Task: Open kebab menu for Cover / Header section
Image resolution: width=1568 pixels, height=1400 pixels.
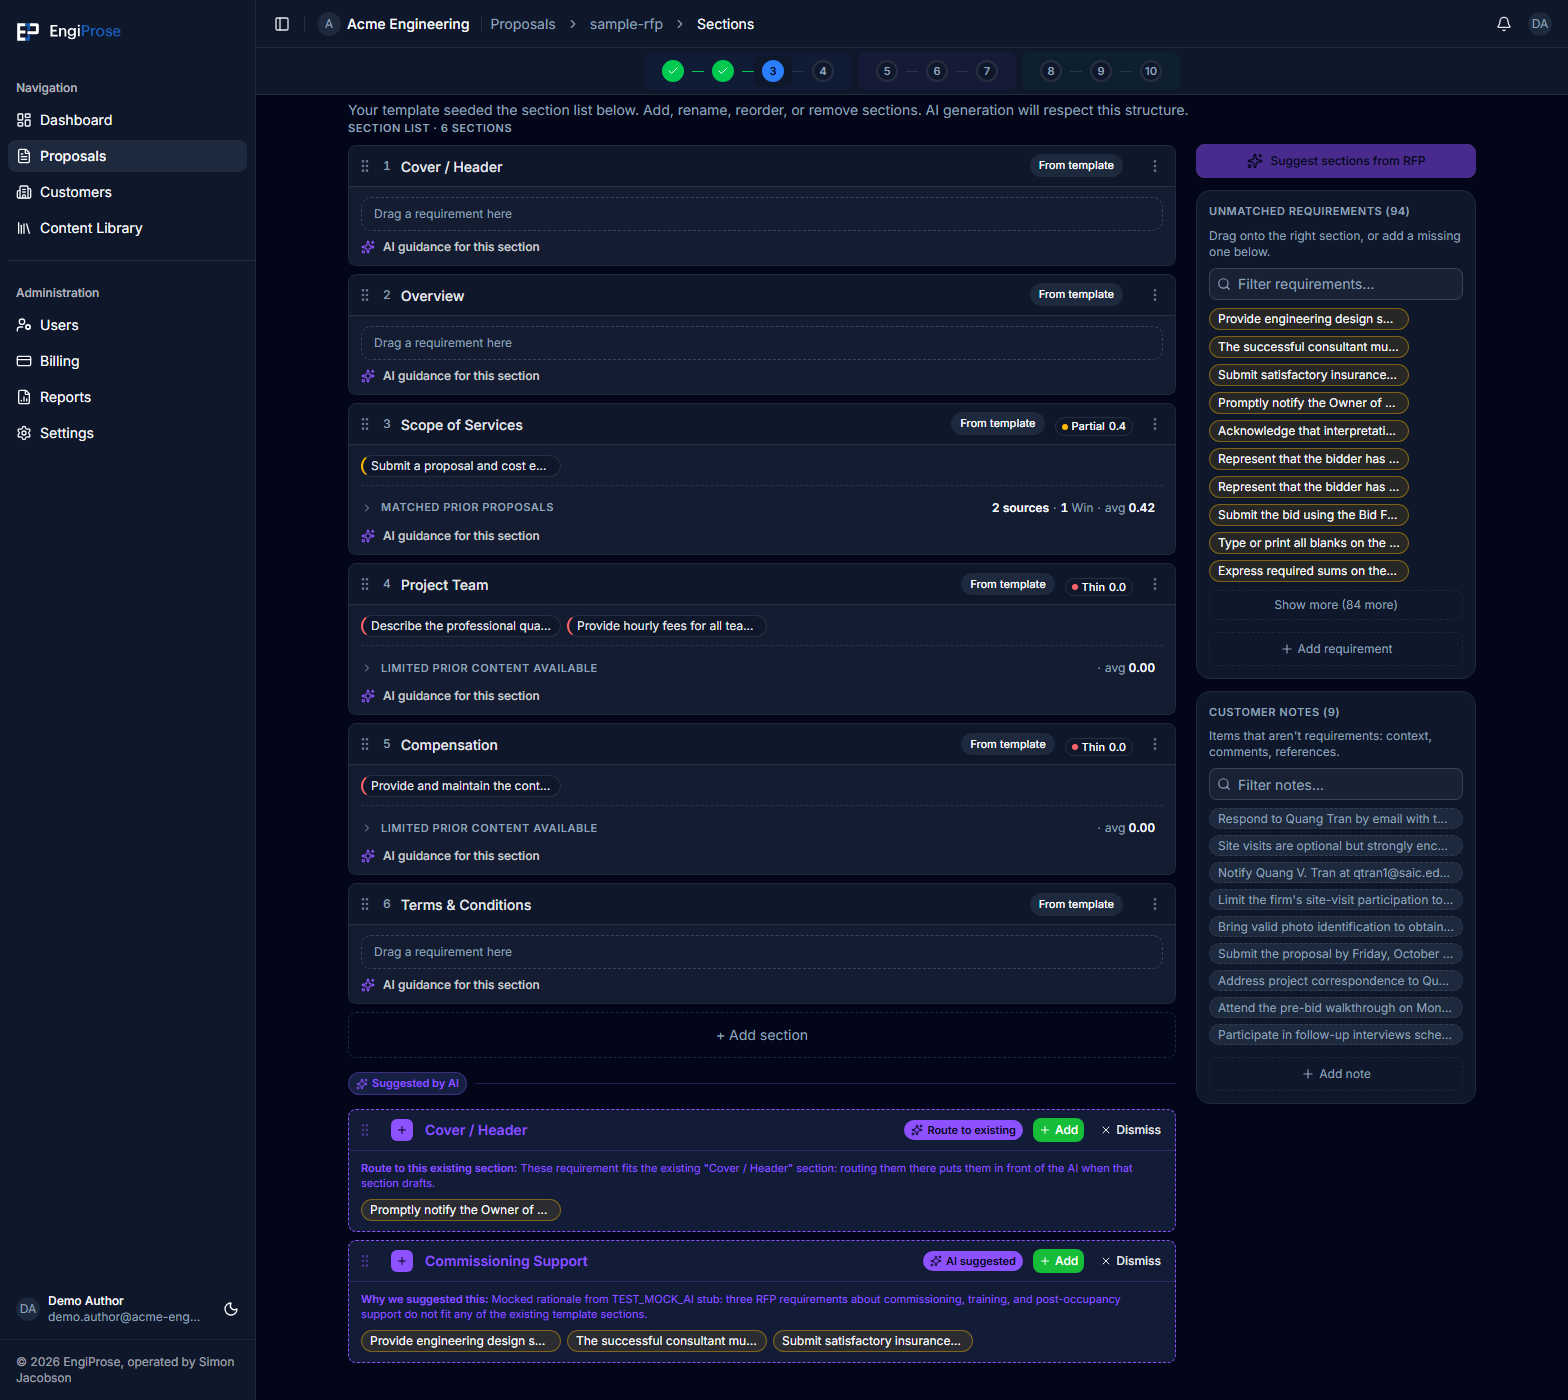Action: 1155,166
